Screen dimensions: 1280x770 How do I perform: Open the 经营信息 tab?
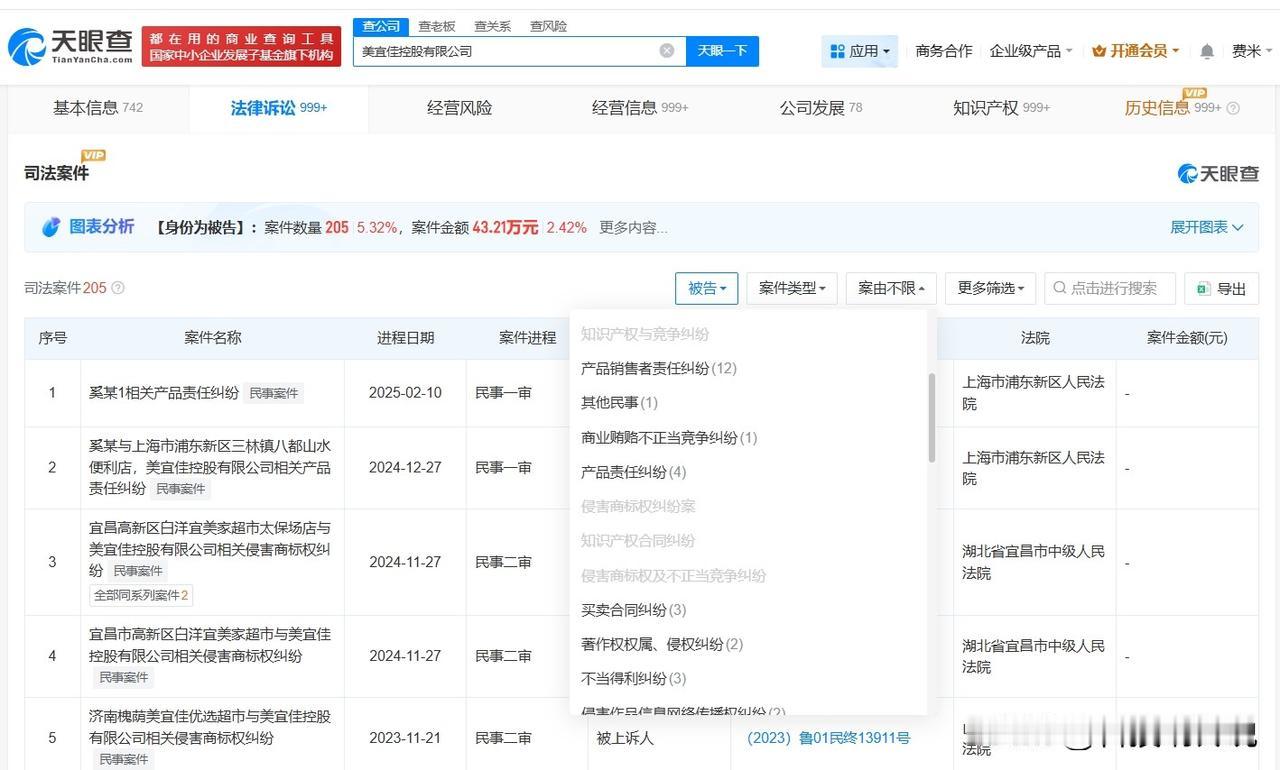pyautogui.click(x=640, y=108)
